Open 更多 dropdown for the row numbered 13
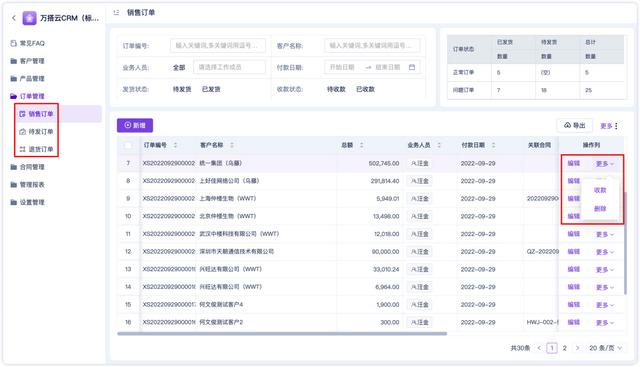This screenshot has height=367, width=640. coord(604,269)
